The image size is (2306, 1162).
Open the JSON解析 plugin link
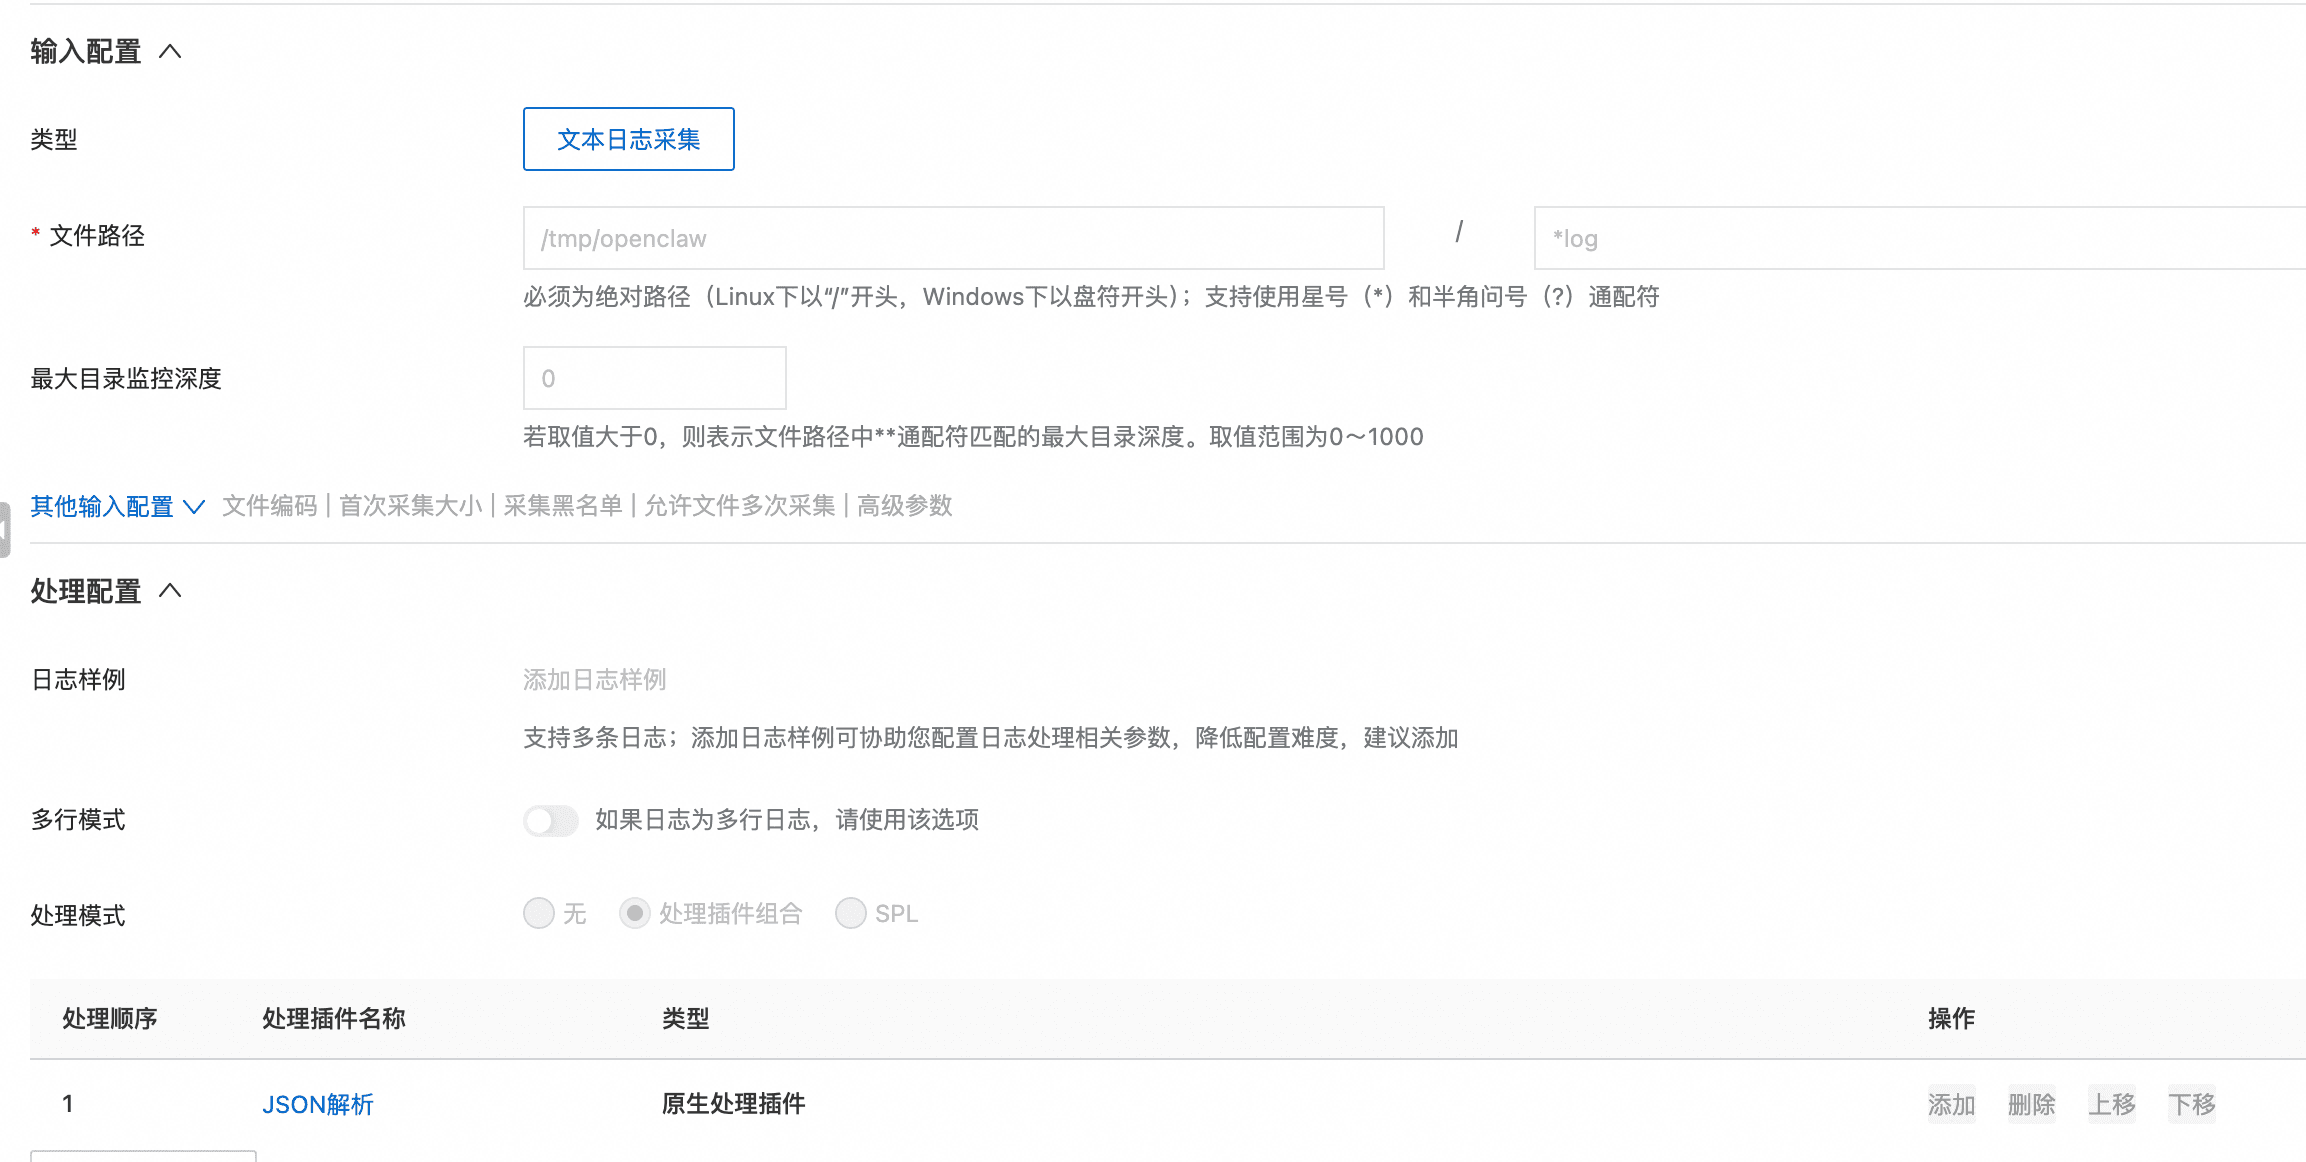tap(317, 1104)
